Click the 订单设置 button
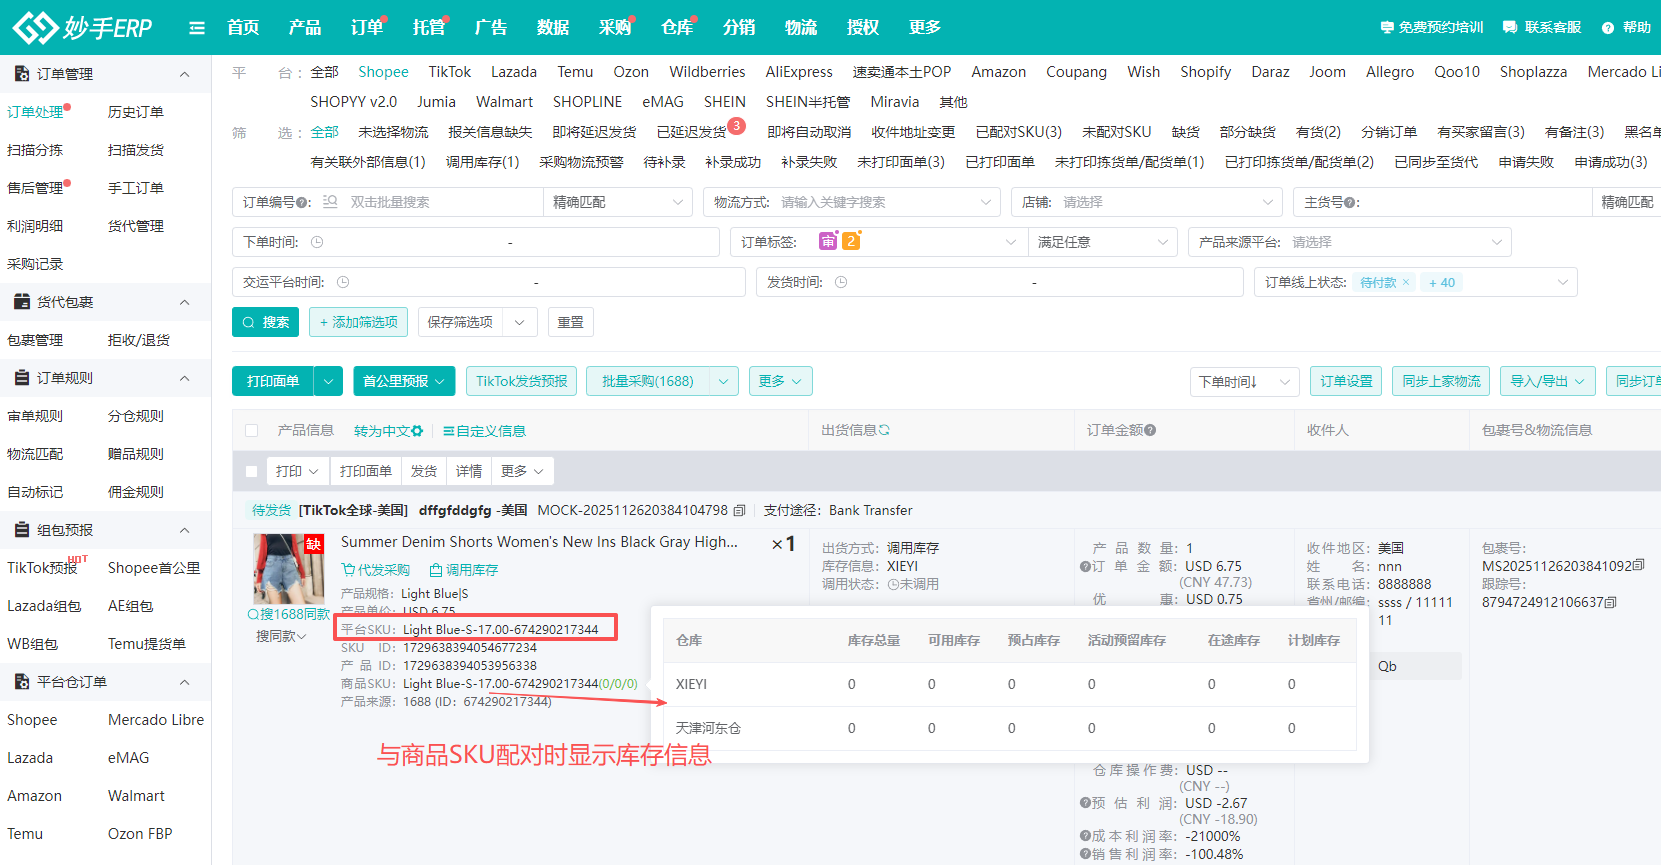Viewport: 1661px width, 865px height. 1346,381
